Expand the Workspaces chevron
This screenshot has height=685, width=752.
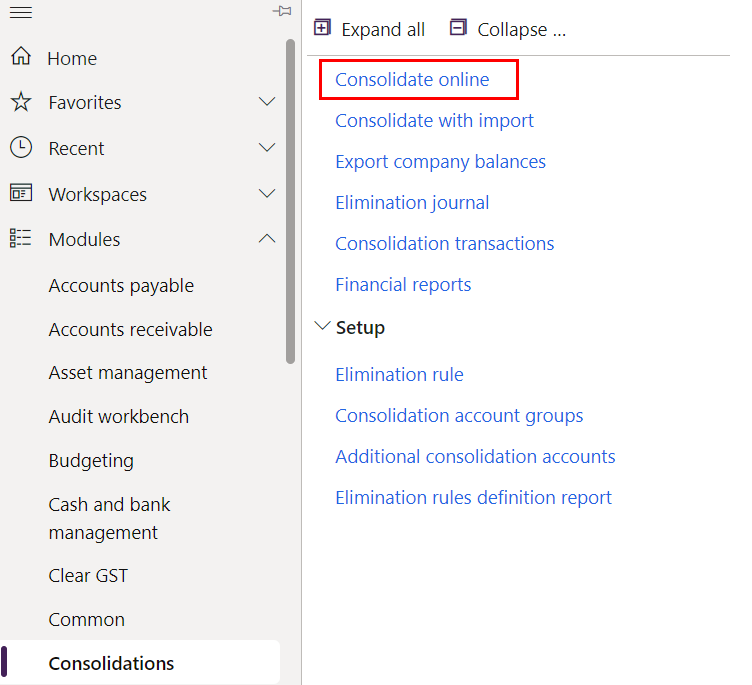tap(267, 193)
